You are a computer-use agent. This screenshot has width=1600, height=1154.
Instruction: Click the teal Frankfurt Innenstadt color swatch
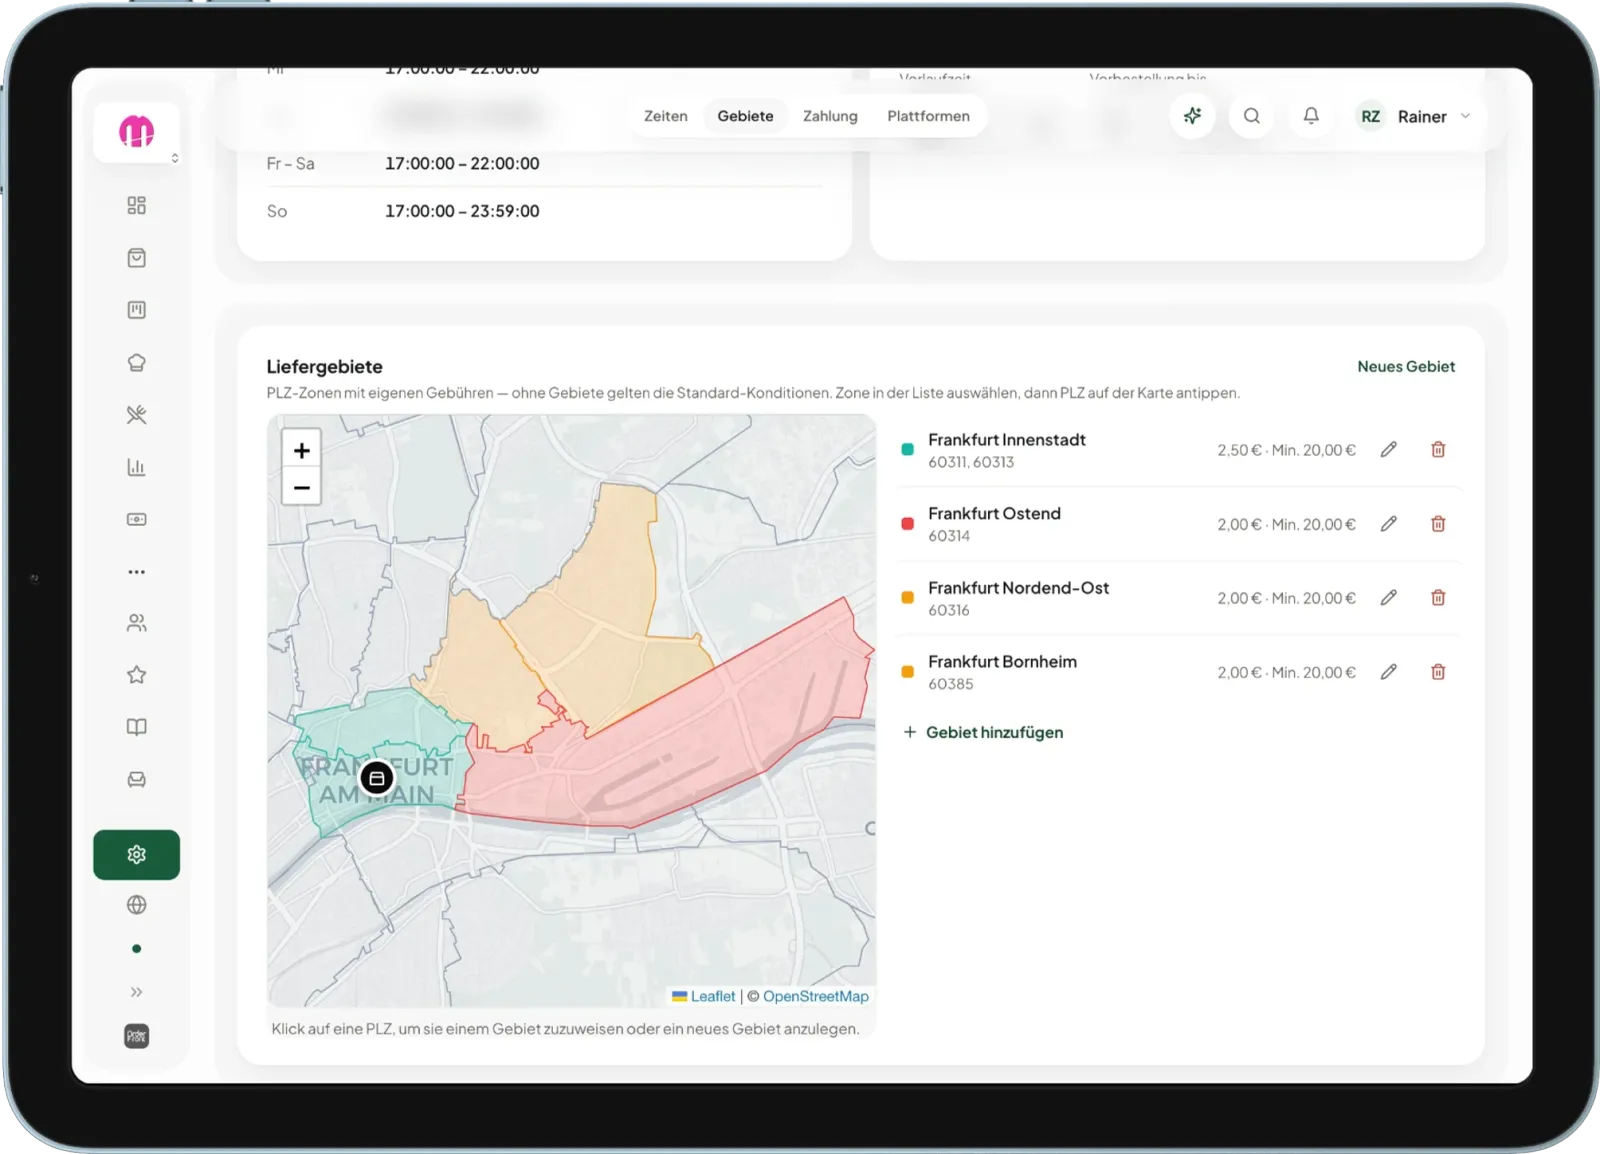point(908,450)
